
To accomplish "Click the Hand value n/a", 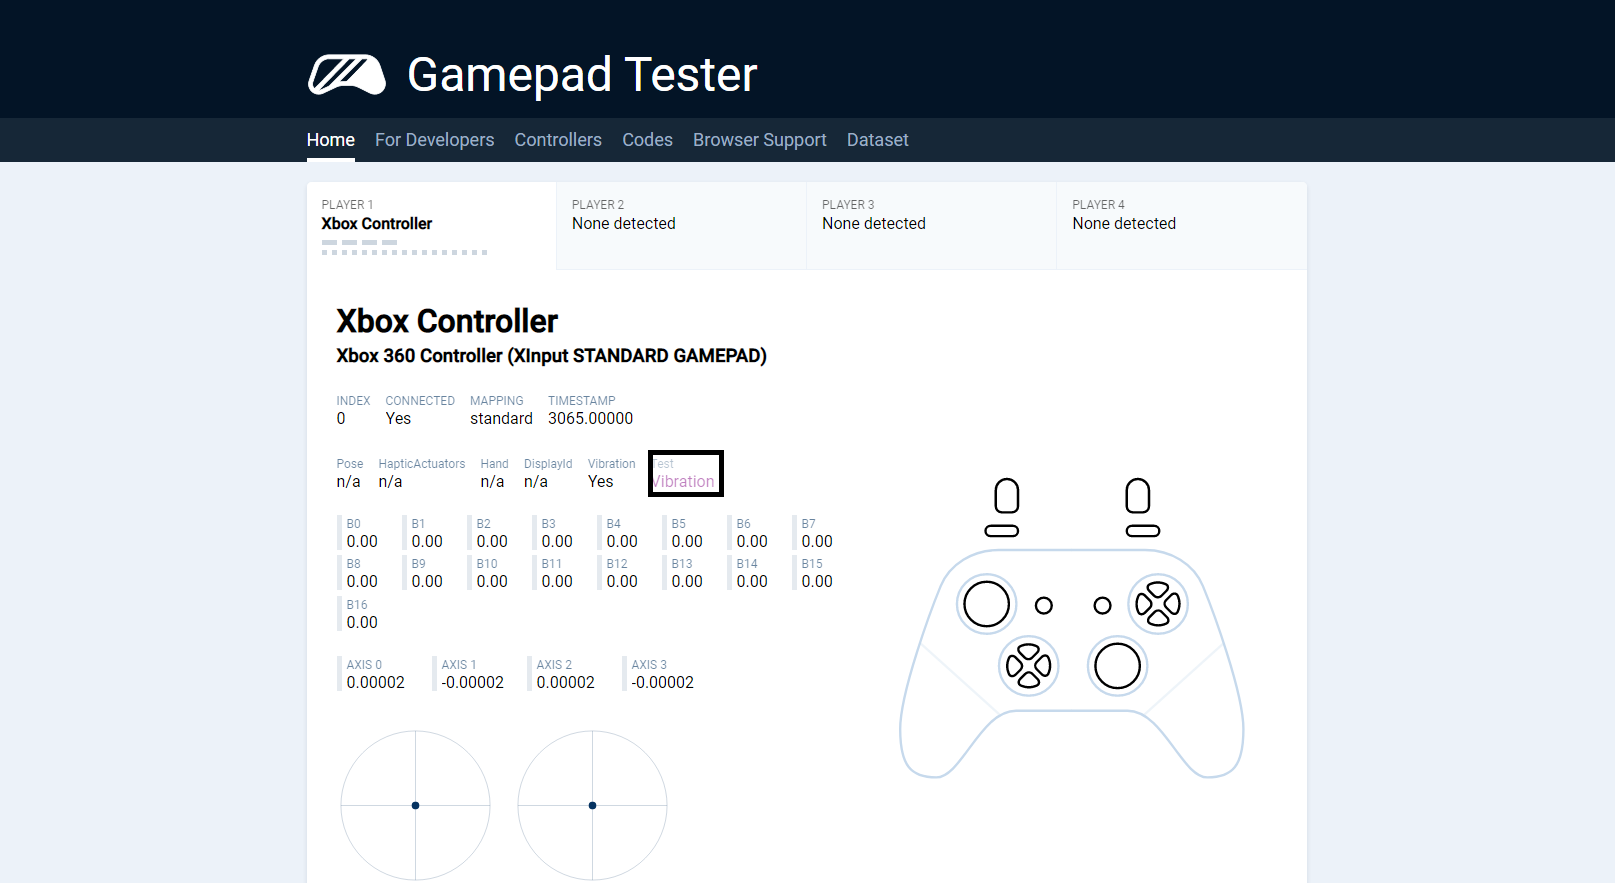I will click(492, 482).
